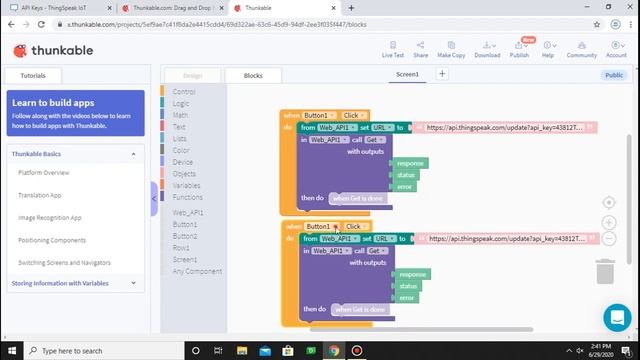Open the Control blocks category
The image size is (640, 360).
[184, 92]
